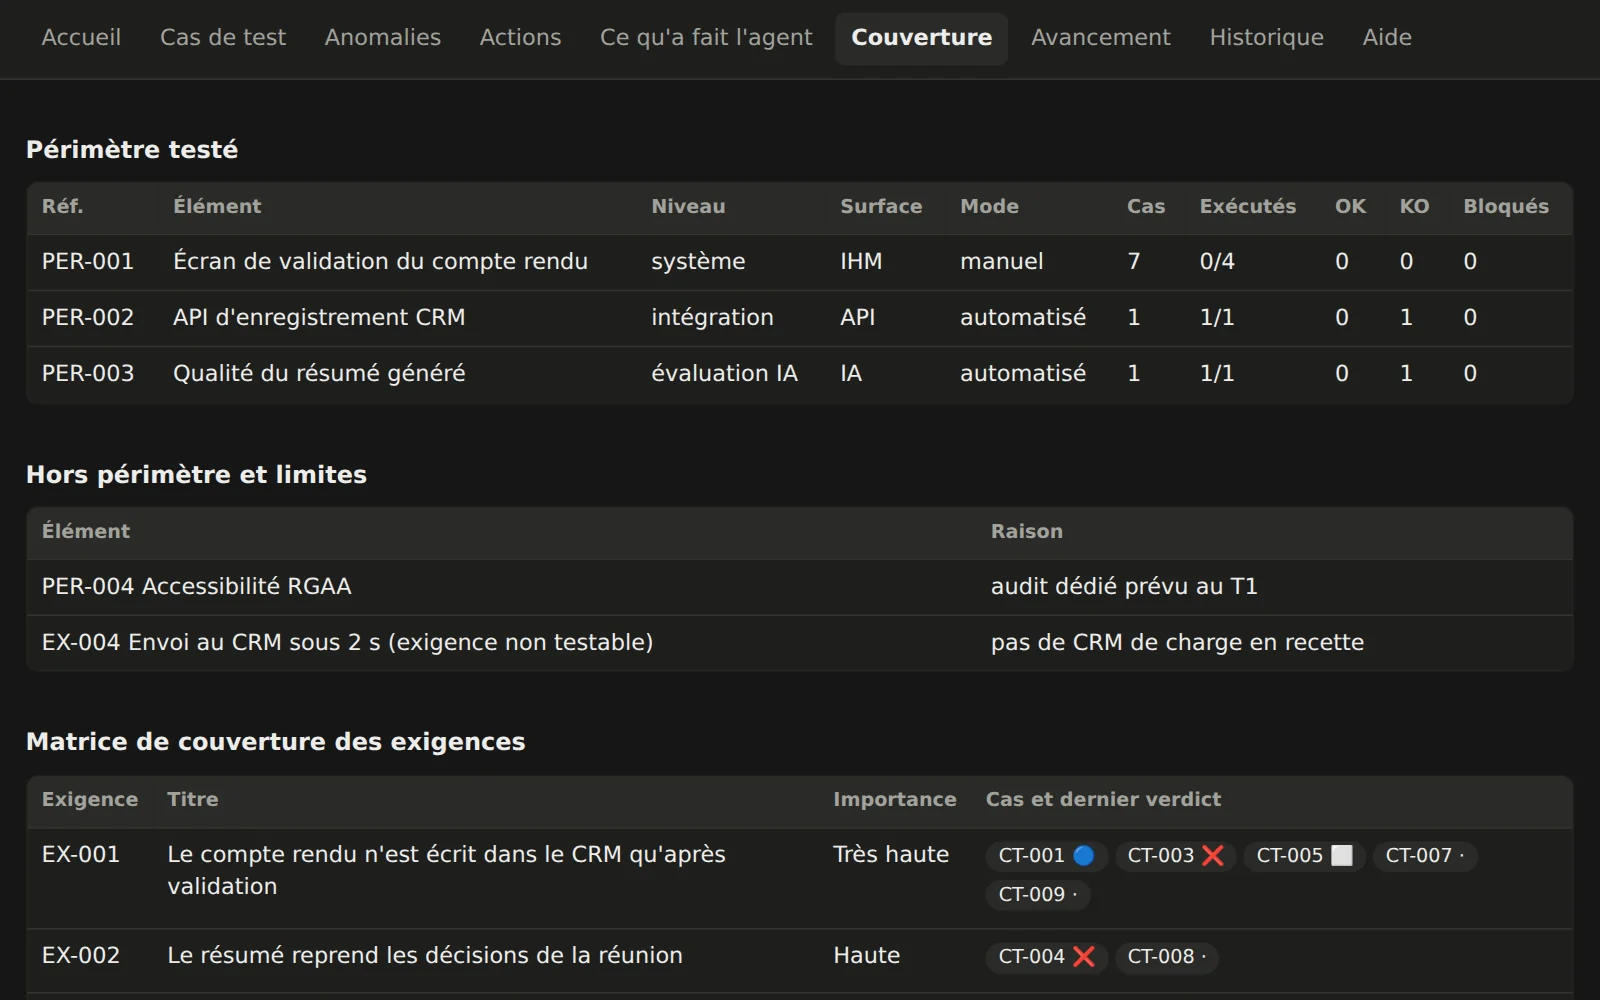
Task: Click the CT-009 case chip
Action: pos(1038,895)
